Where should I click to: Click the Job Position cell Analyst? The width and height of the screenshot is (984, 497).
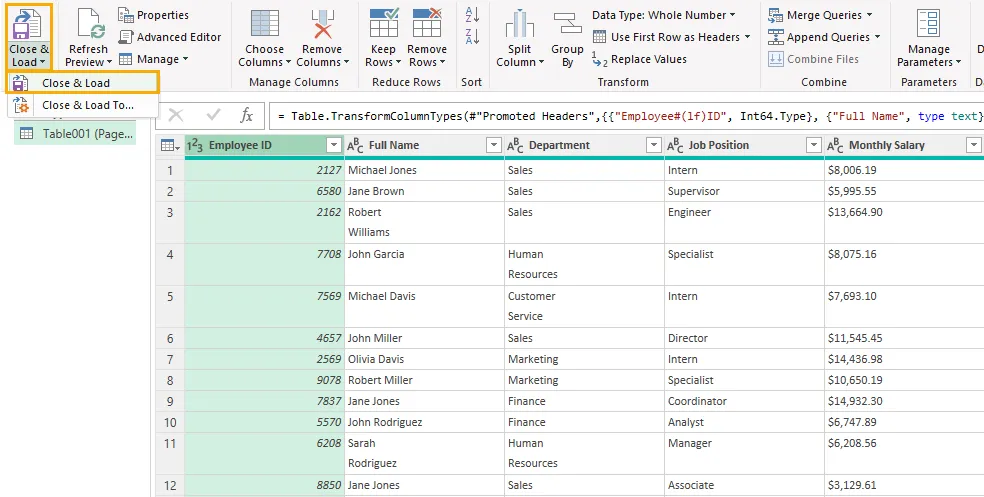tap(744, 422)
